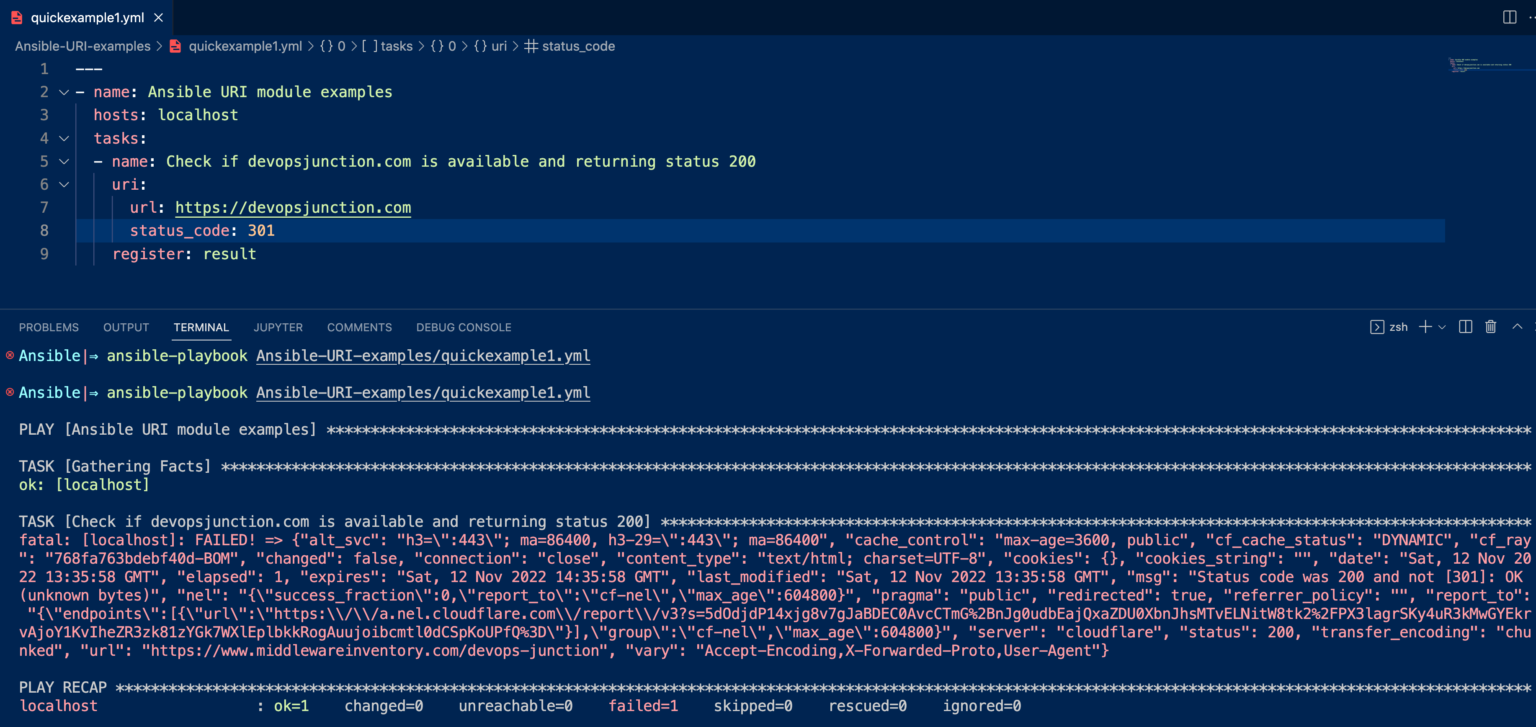1536x727 pixels.
Task: Switch to the OUTPUT tab
Action: (x=125, y=327)
